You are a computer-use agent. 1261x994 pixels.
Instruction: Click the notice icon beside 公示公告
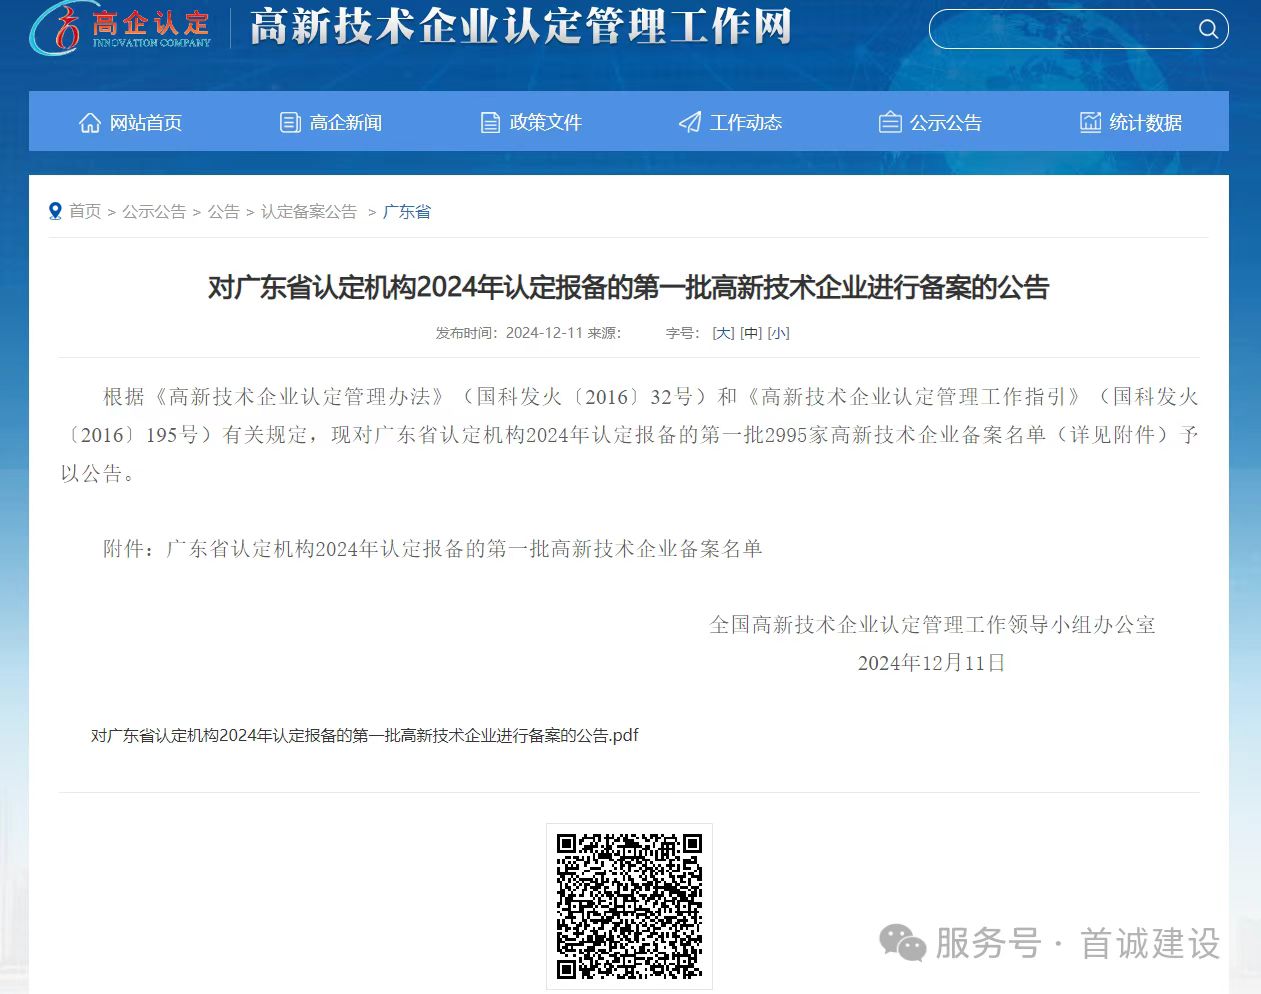pyautogui.click(x=890, y=123)
